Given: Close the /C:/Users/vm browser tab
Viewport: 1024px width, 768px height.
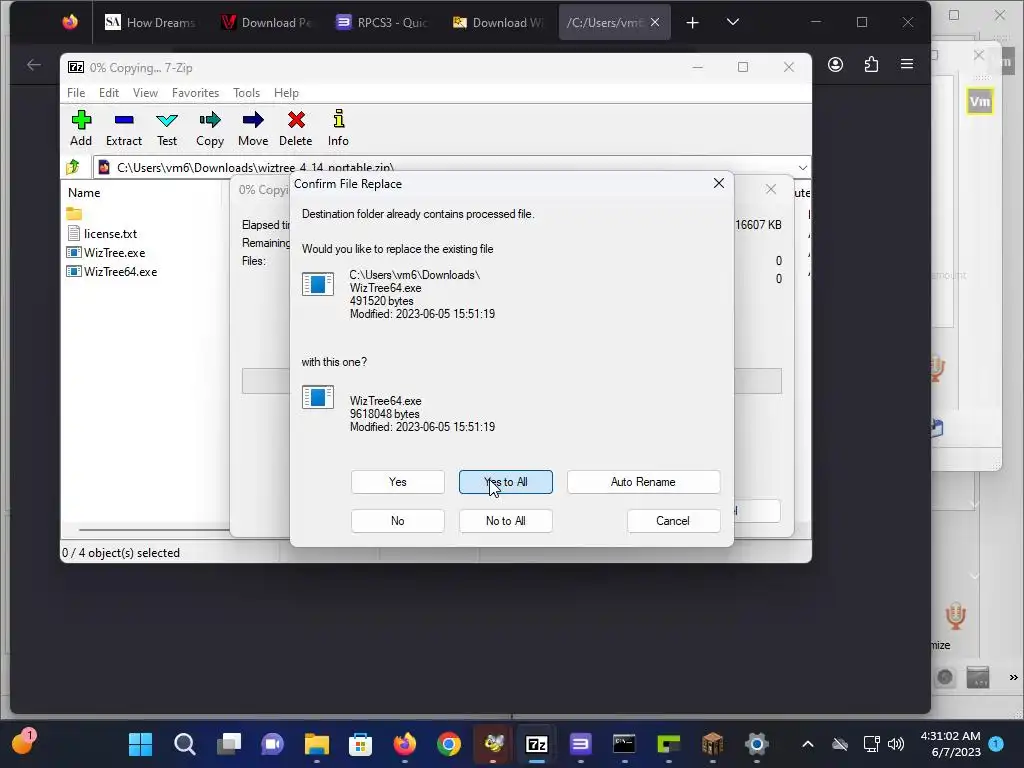Looking at the screenshot, I should [x=655, y=22].
